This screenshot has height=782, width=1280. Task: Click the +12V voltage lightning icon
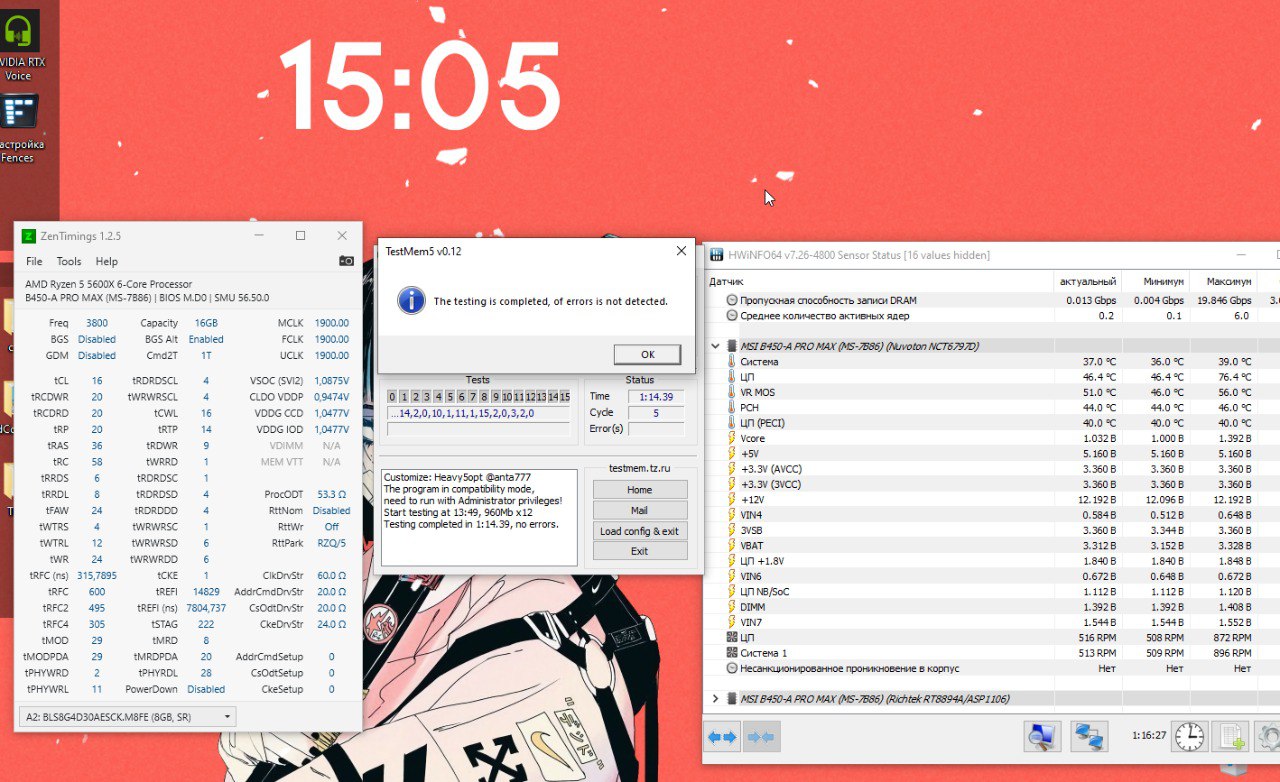pyautogui.click(x=732, y=499)
